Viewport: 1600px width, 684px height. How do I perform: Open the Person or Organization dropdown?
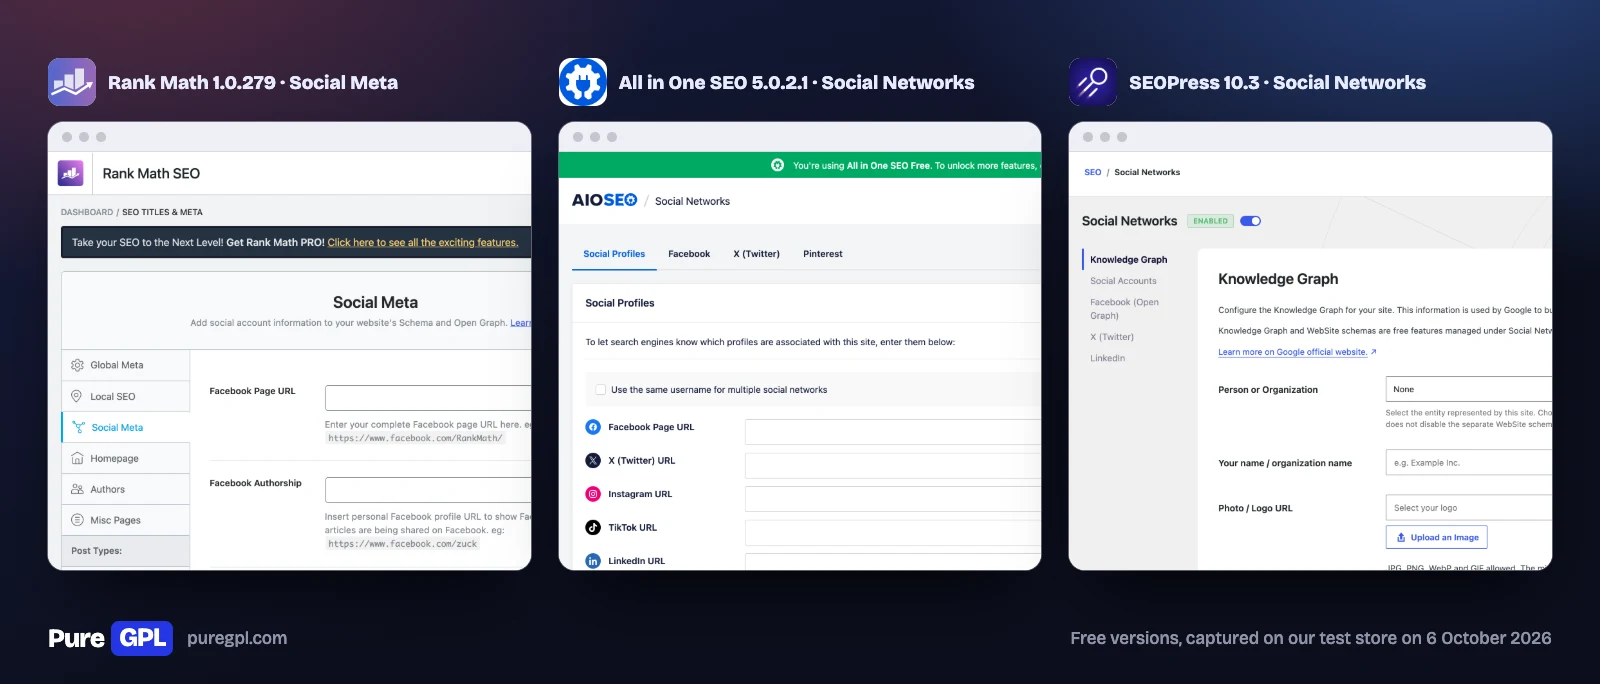pyautogui.click(x=1468, y=389)
